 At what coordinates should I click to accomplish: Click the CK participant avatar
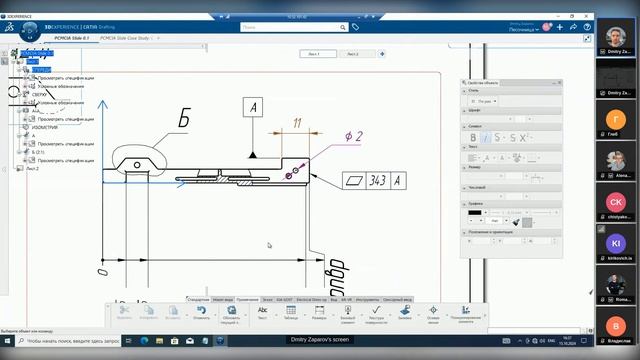tap(616, 202)
